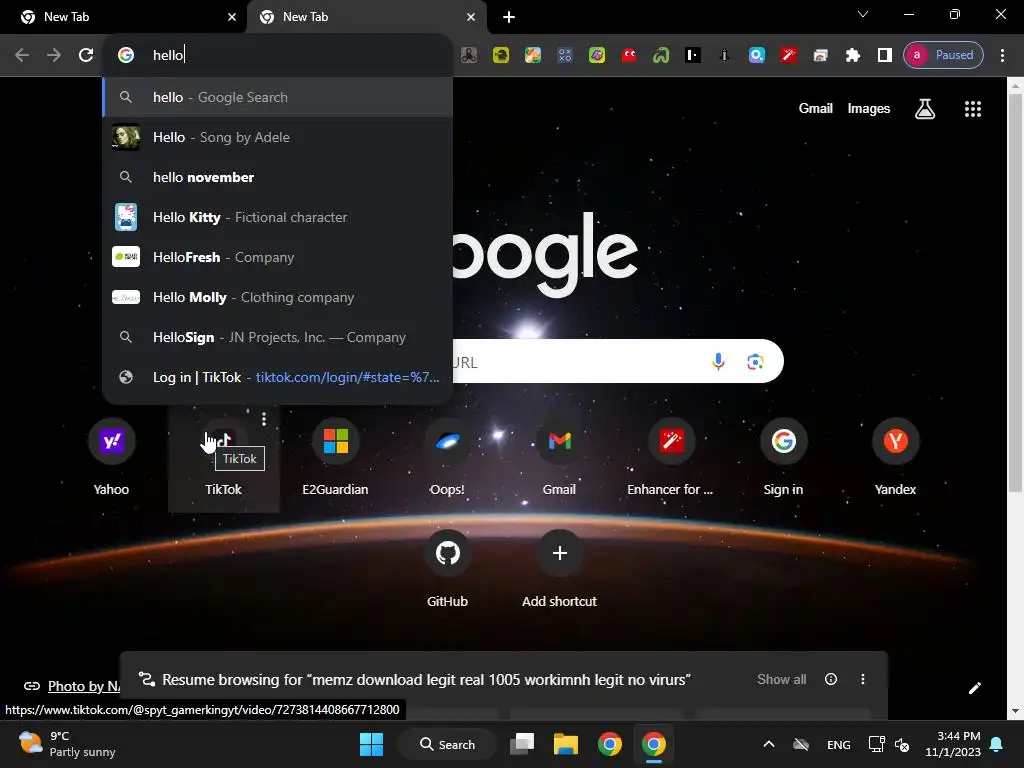This screenshot has height=768, width=1024.
Task: Show hidden system tray icons
Action: (x=769, y=744)
